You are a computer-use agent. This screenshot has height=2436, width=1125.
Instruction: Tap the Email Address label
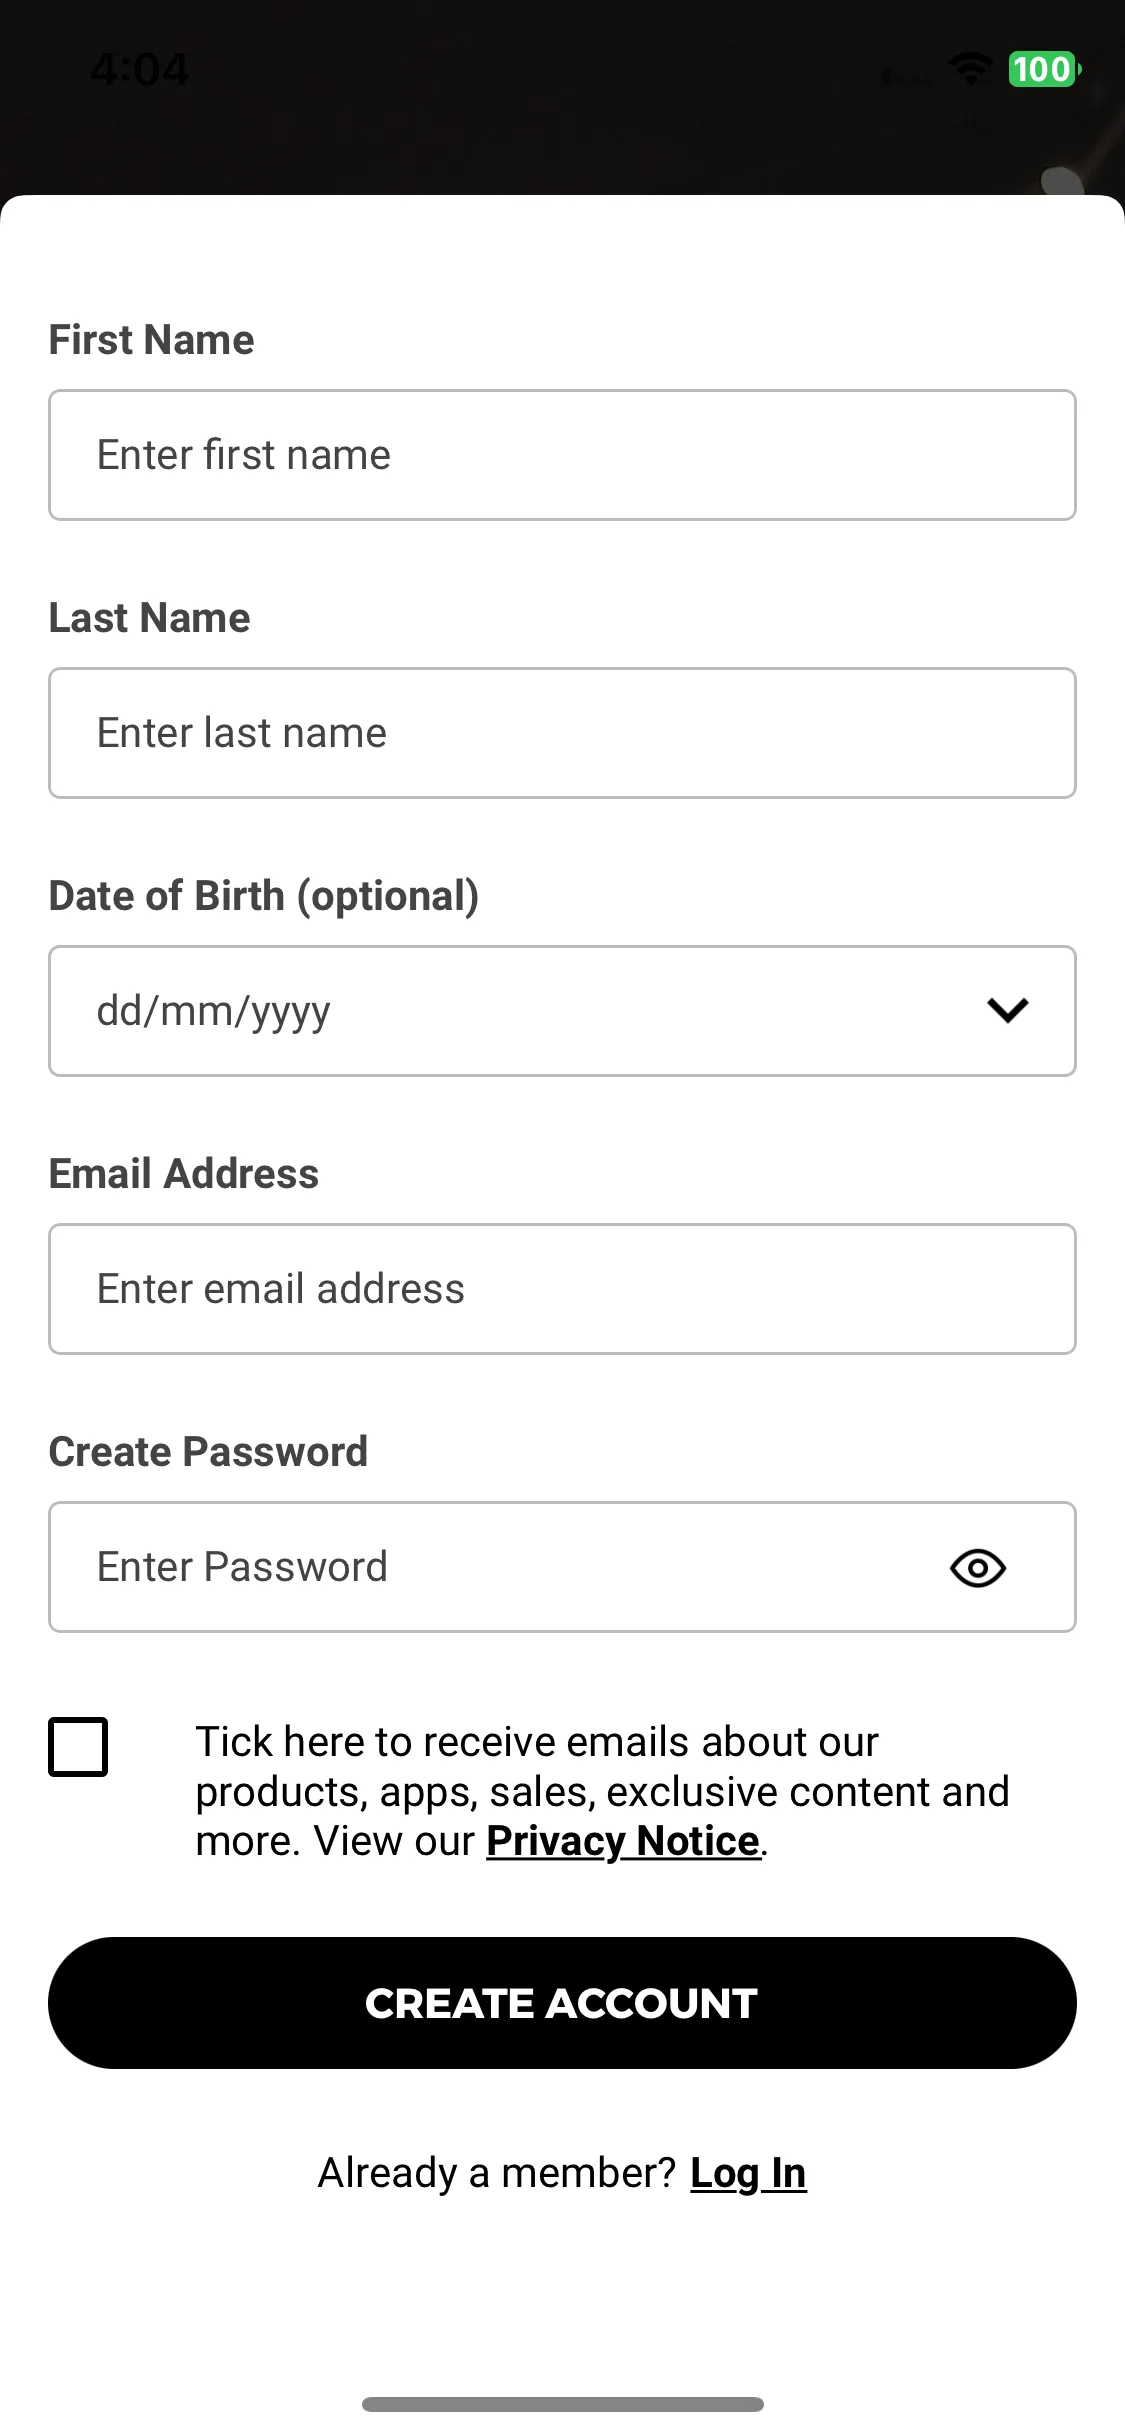coord(183,1174)
